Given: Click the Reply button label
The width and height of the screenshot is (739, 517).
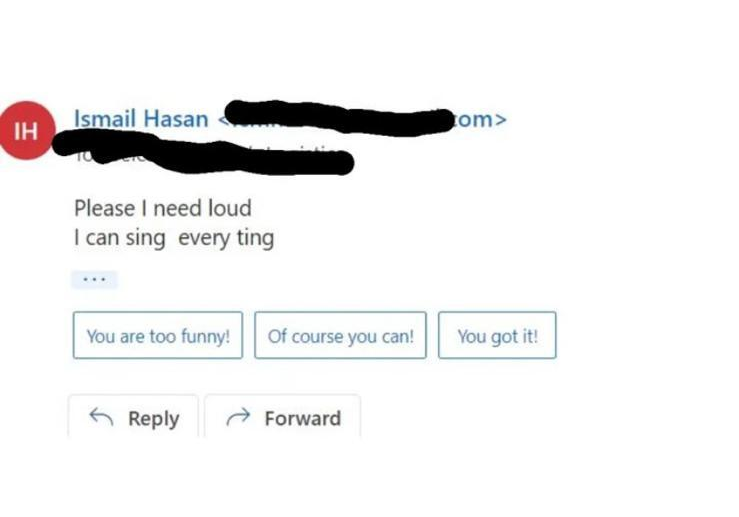Looking at the screenshot, I should click(x=154, y=419).
